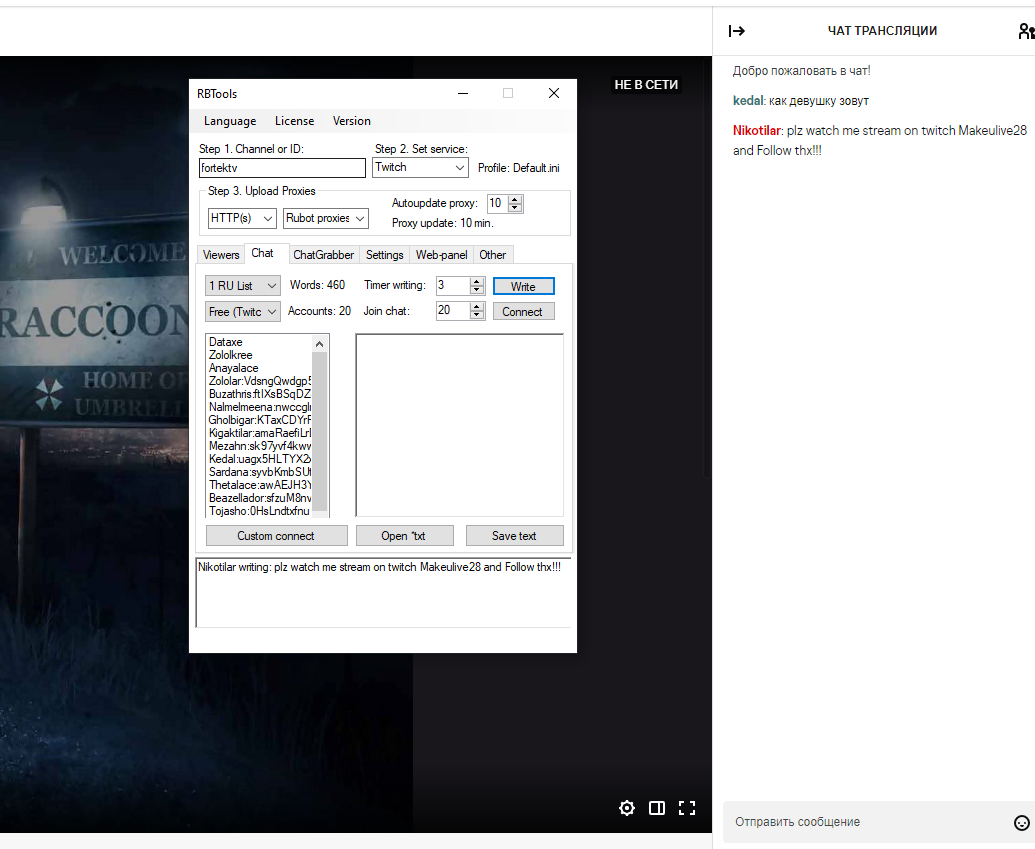
Task: Increase Autoupdate proxy value stepper
Action: point(515,199)
